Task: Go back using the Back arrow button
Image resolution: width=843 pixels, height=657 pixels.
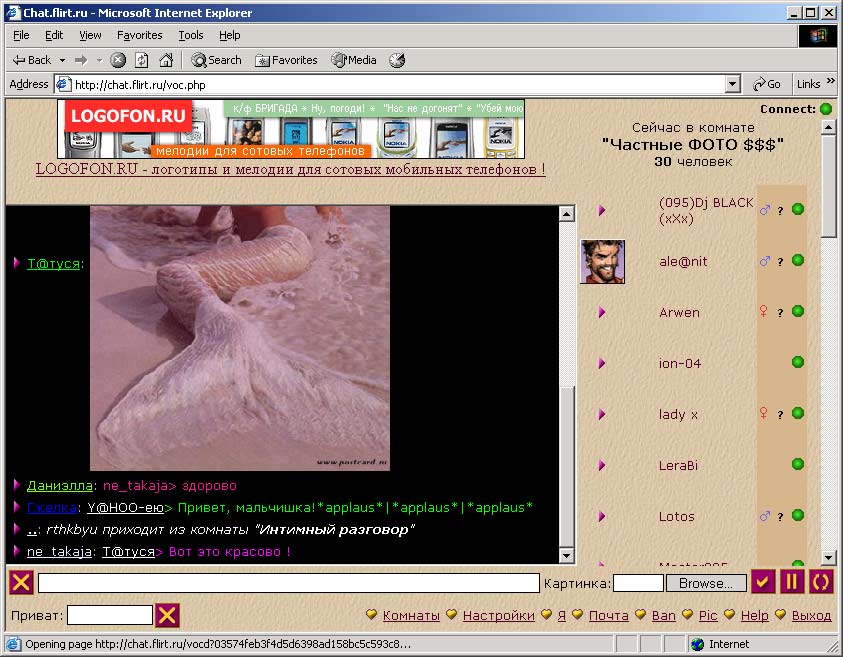Action: pyautogui.click(x=32, y=60)
